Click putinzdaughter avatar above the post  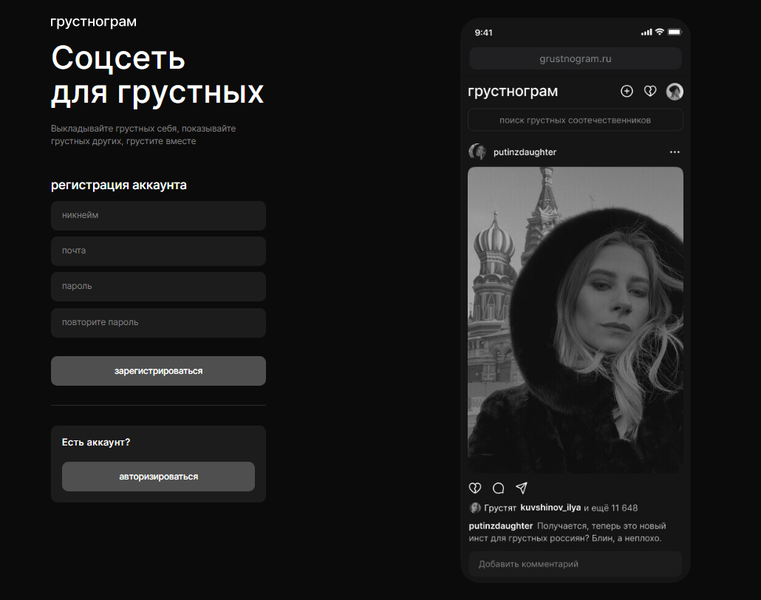(x=477, y=152)
